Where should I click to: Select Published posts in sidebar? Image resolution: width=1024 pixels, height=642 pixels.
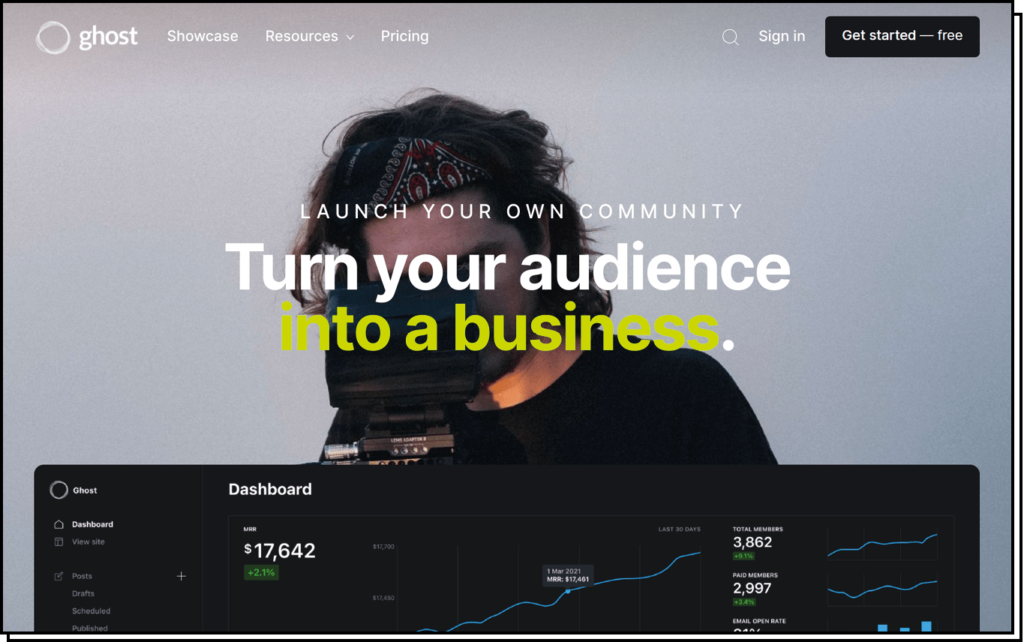tap(89, 628)
